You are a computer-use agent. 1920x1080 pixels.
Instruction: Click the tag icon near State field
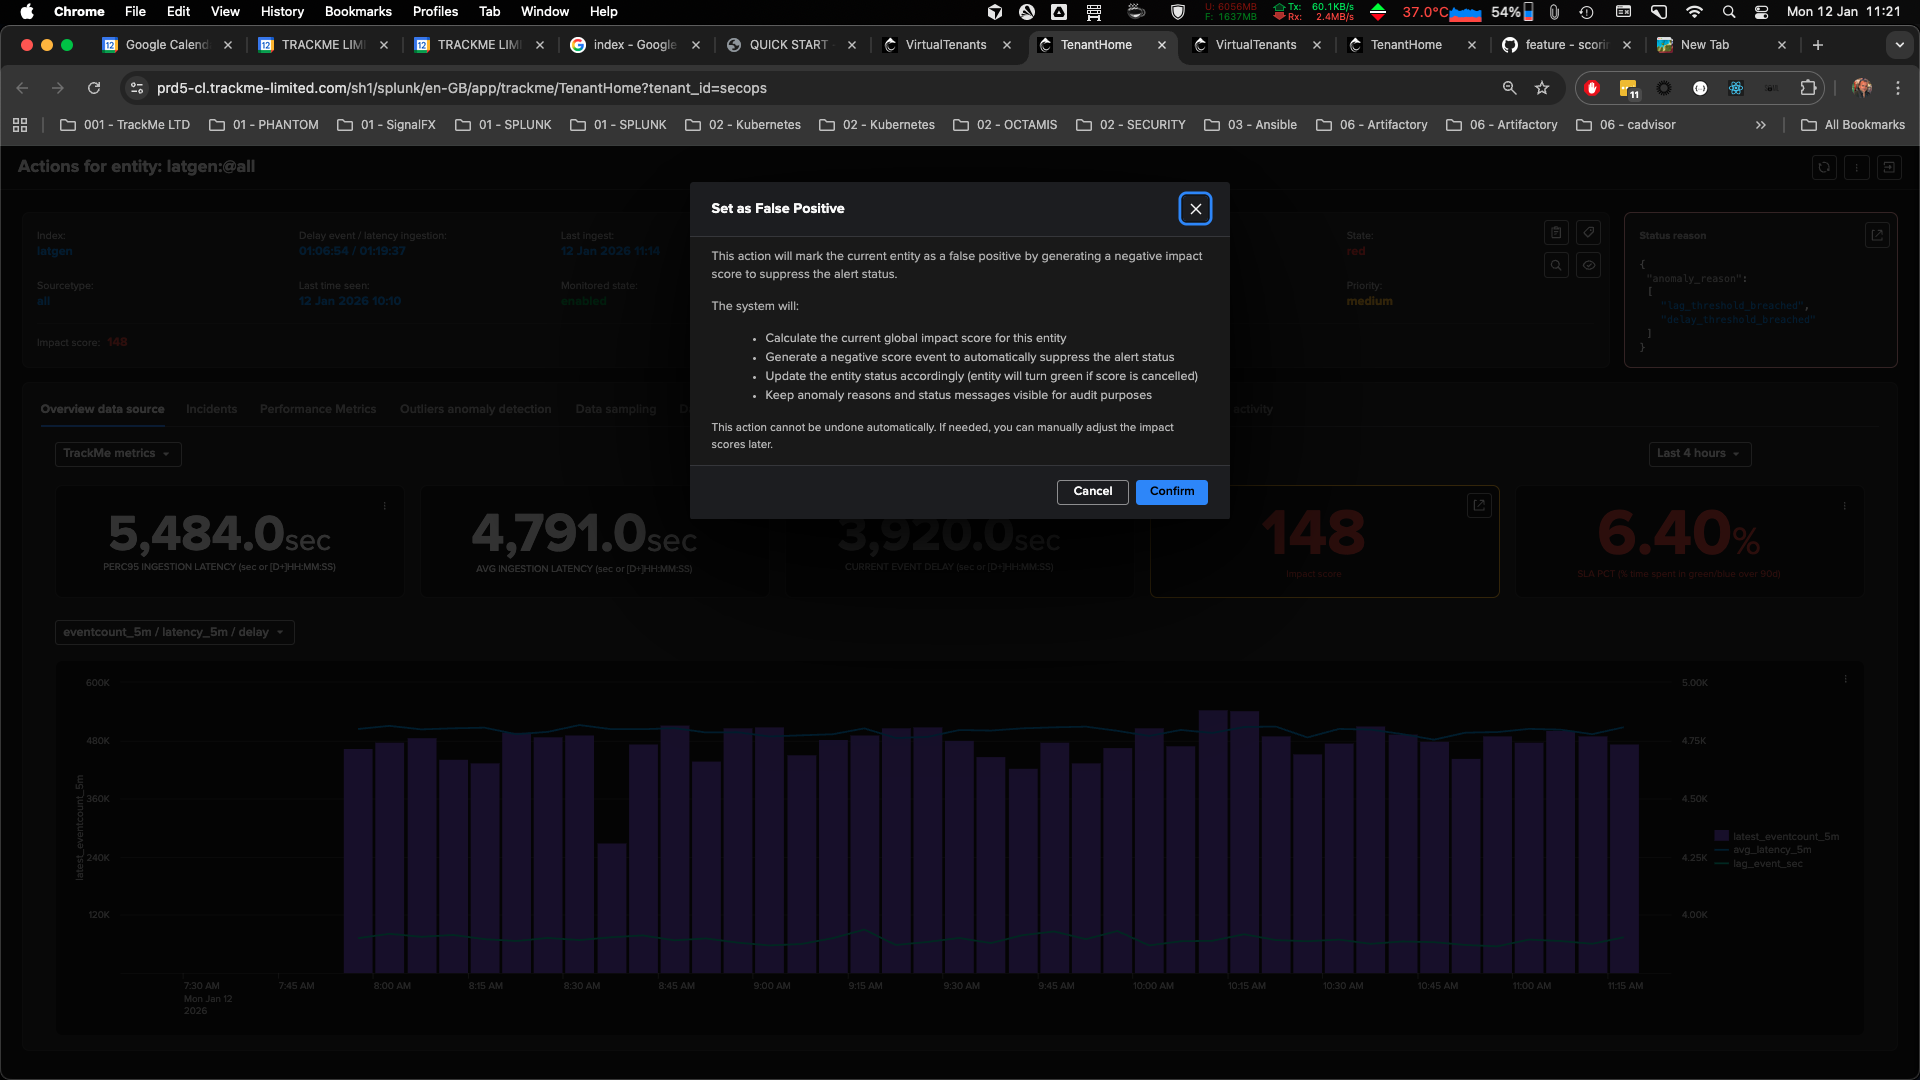coord(1588,232)
